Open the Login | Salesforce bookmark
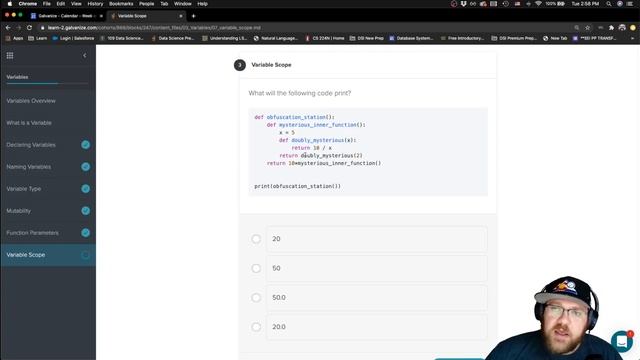The image size is (640, 360). tap(73, 38)
